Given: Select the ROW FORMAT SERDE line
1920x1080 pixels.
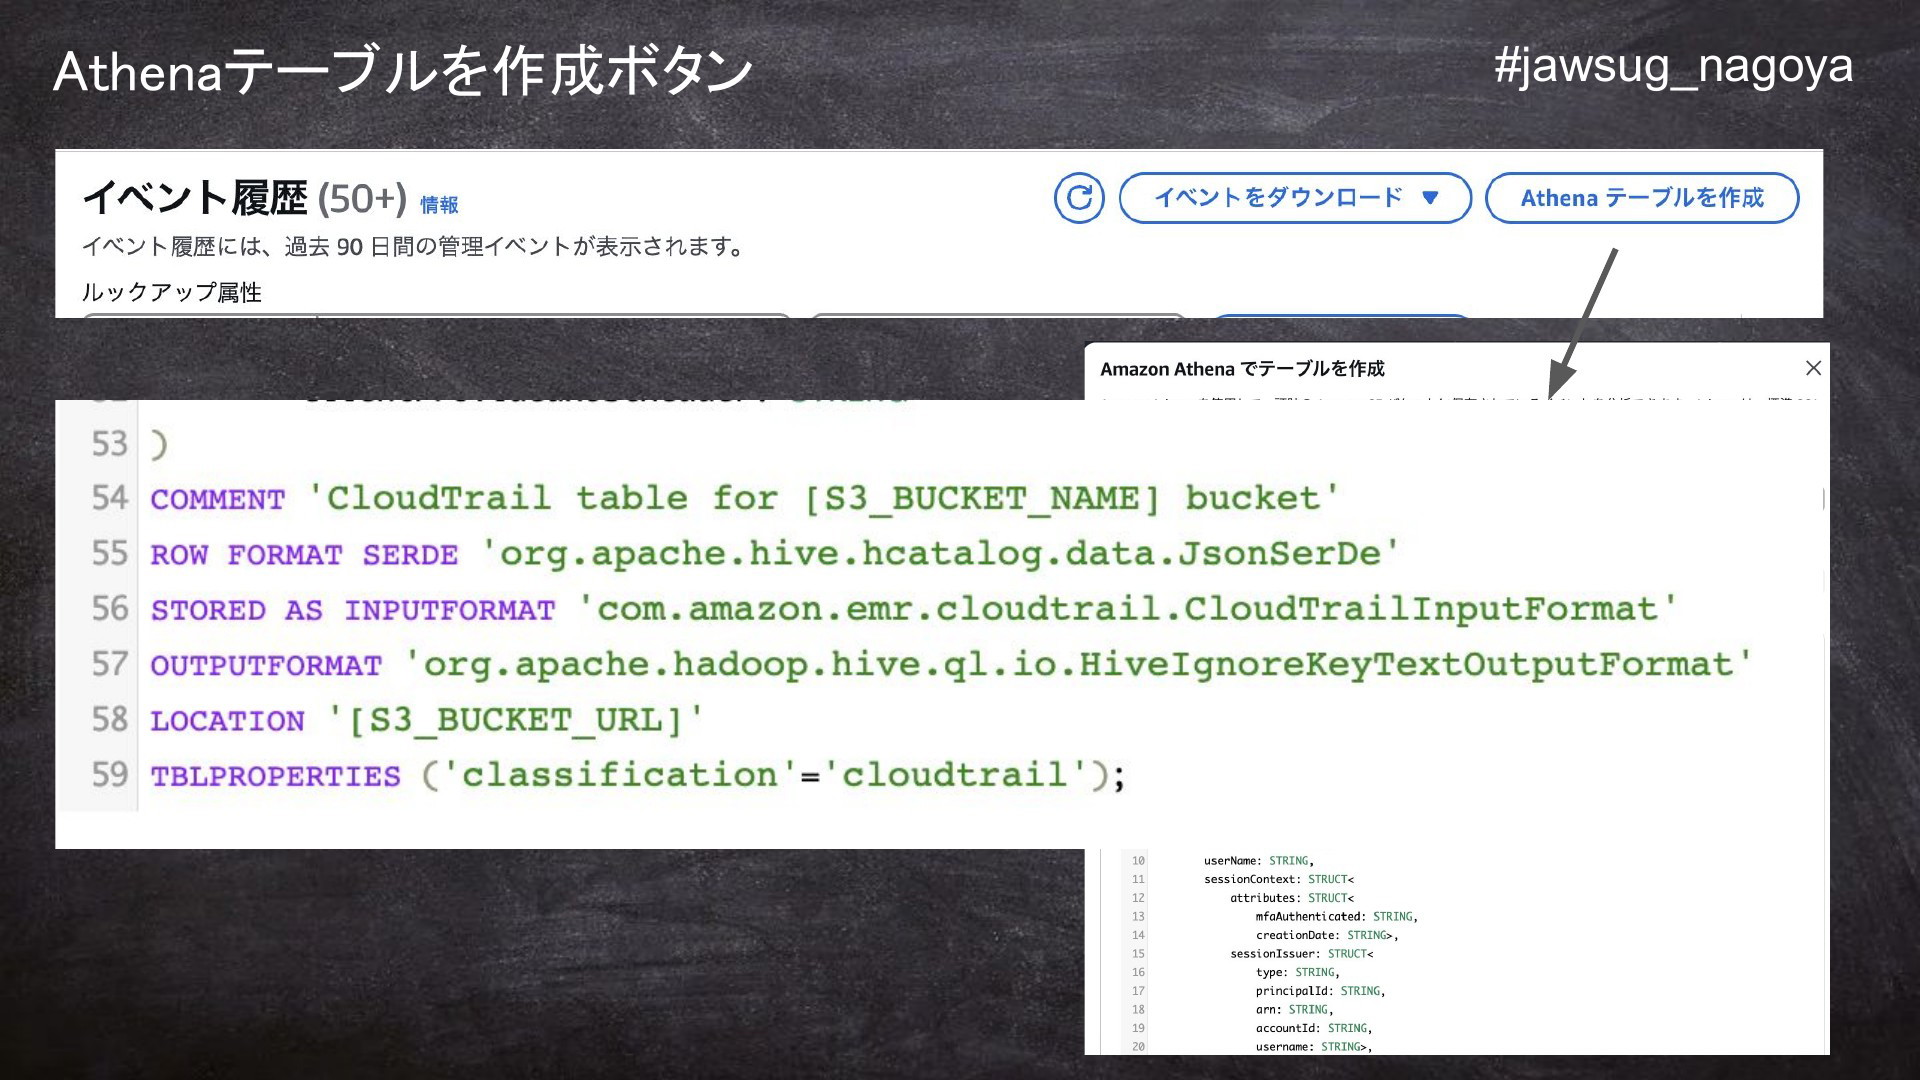Looking at the screenshot, I should [x=774, y=553].
